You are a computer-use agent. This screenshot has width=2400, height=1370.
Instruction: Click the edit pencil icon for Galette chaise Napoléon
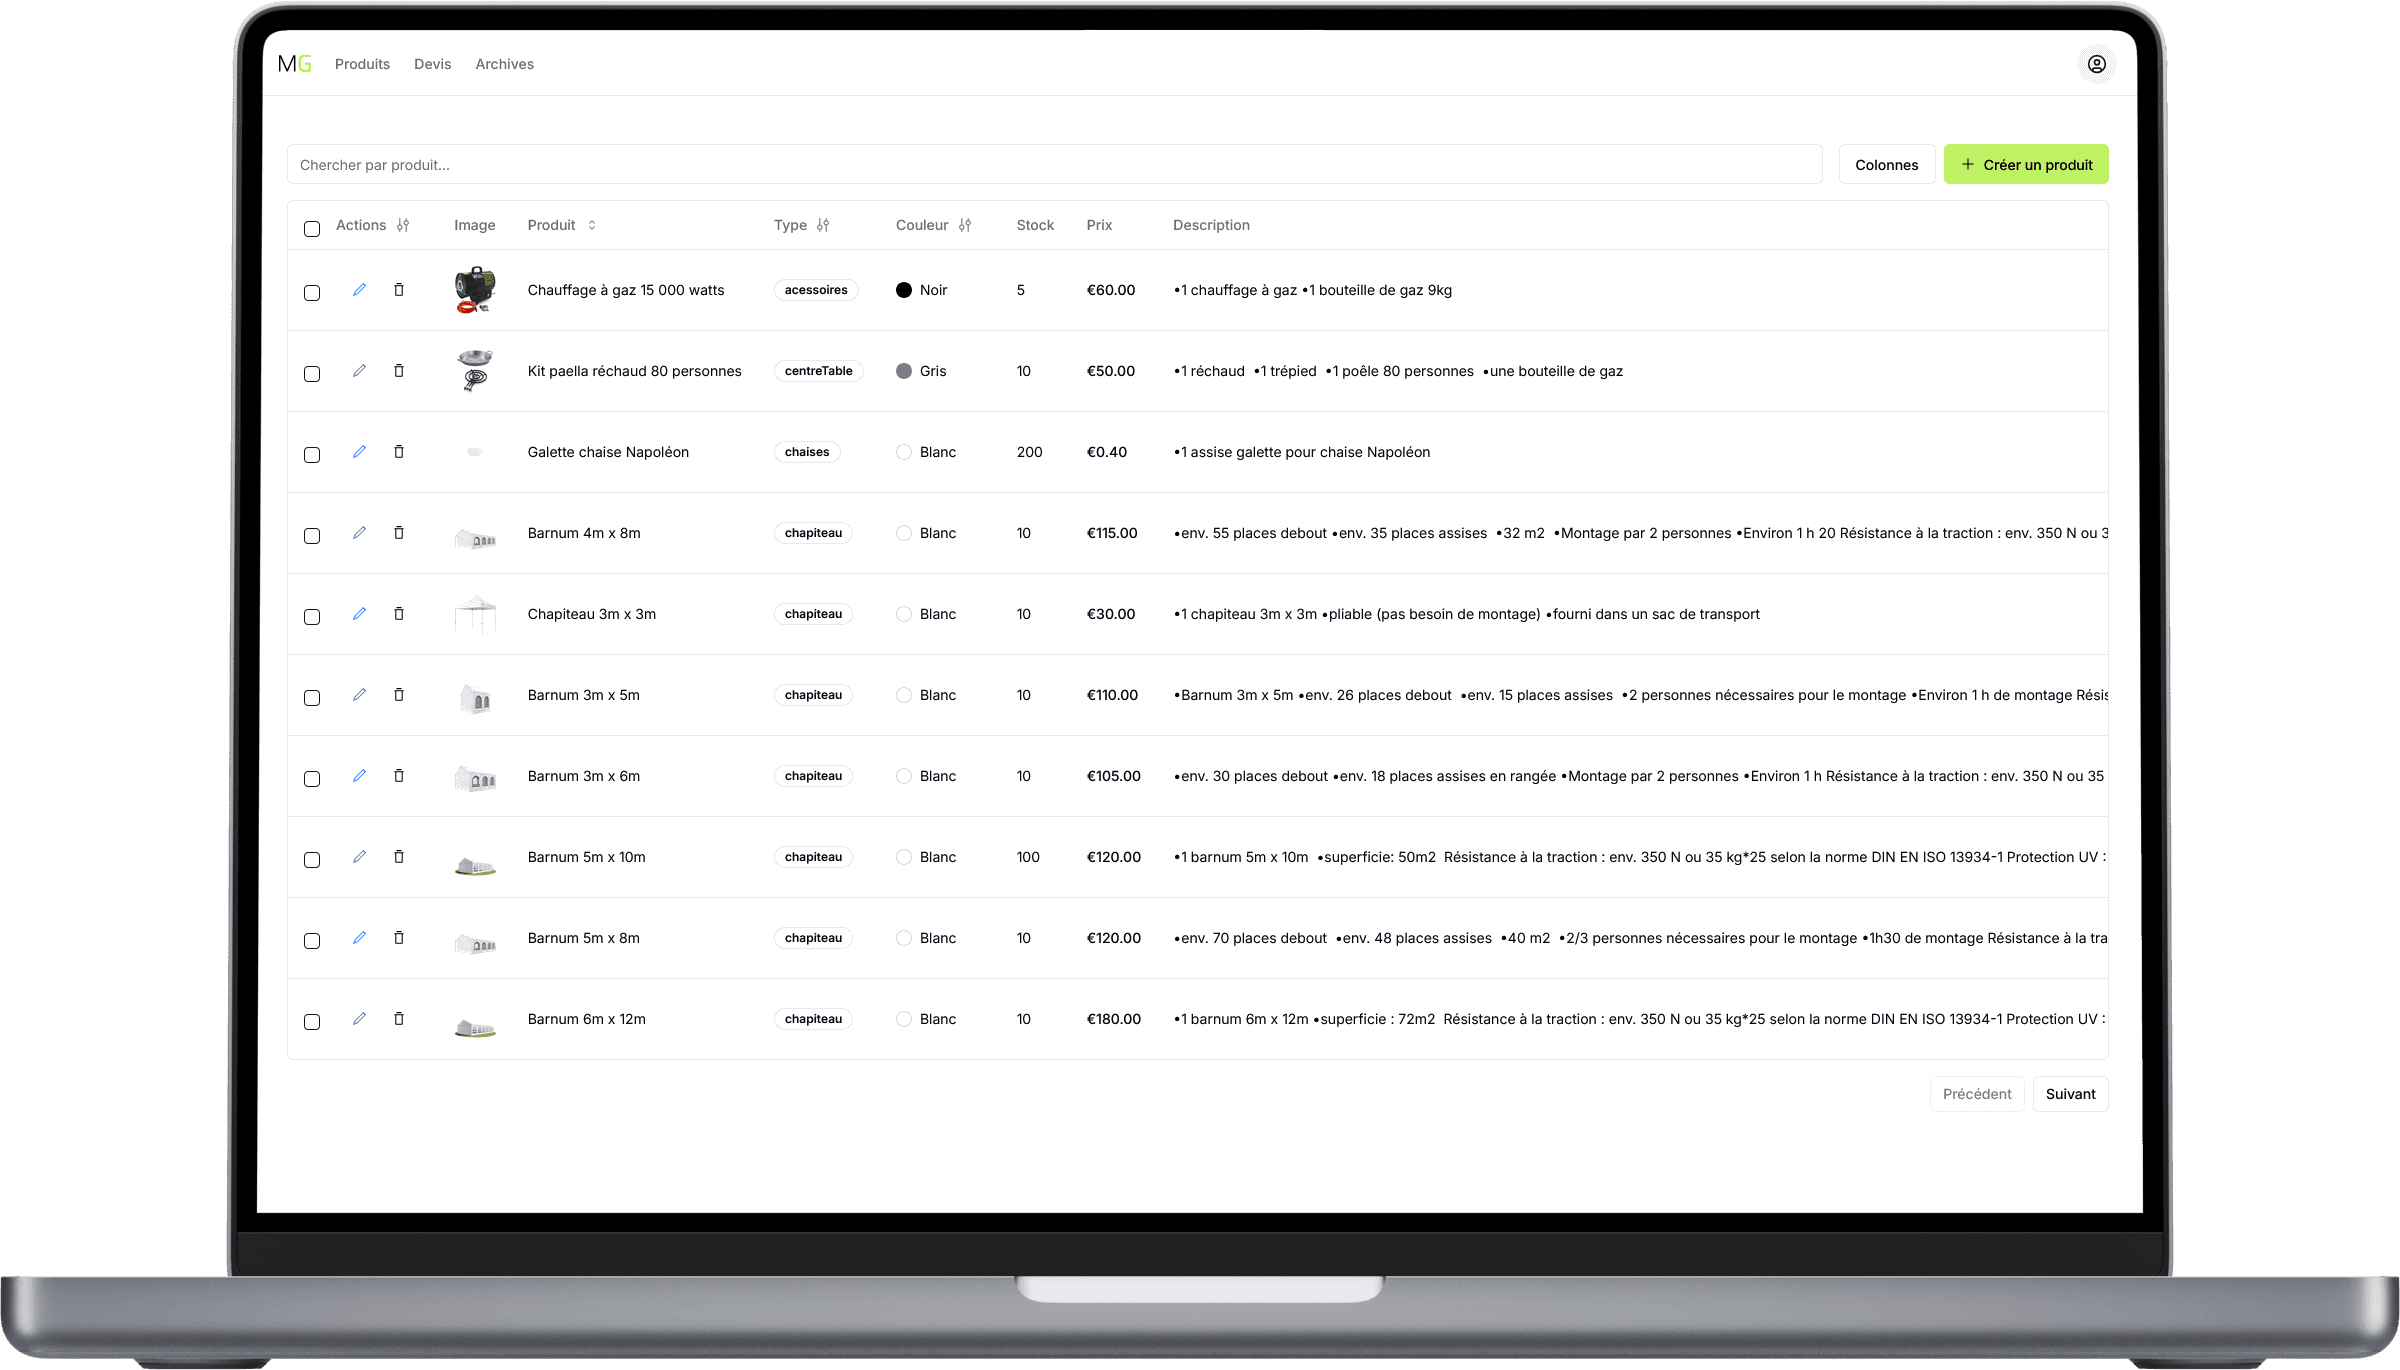pyautogui.click(x=359, y=450)
